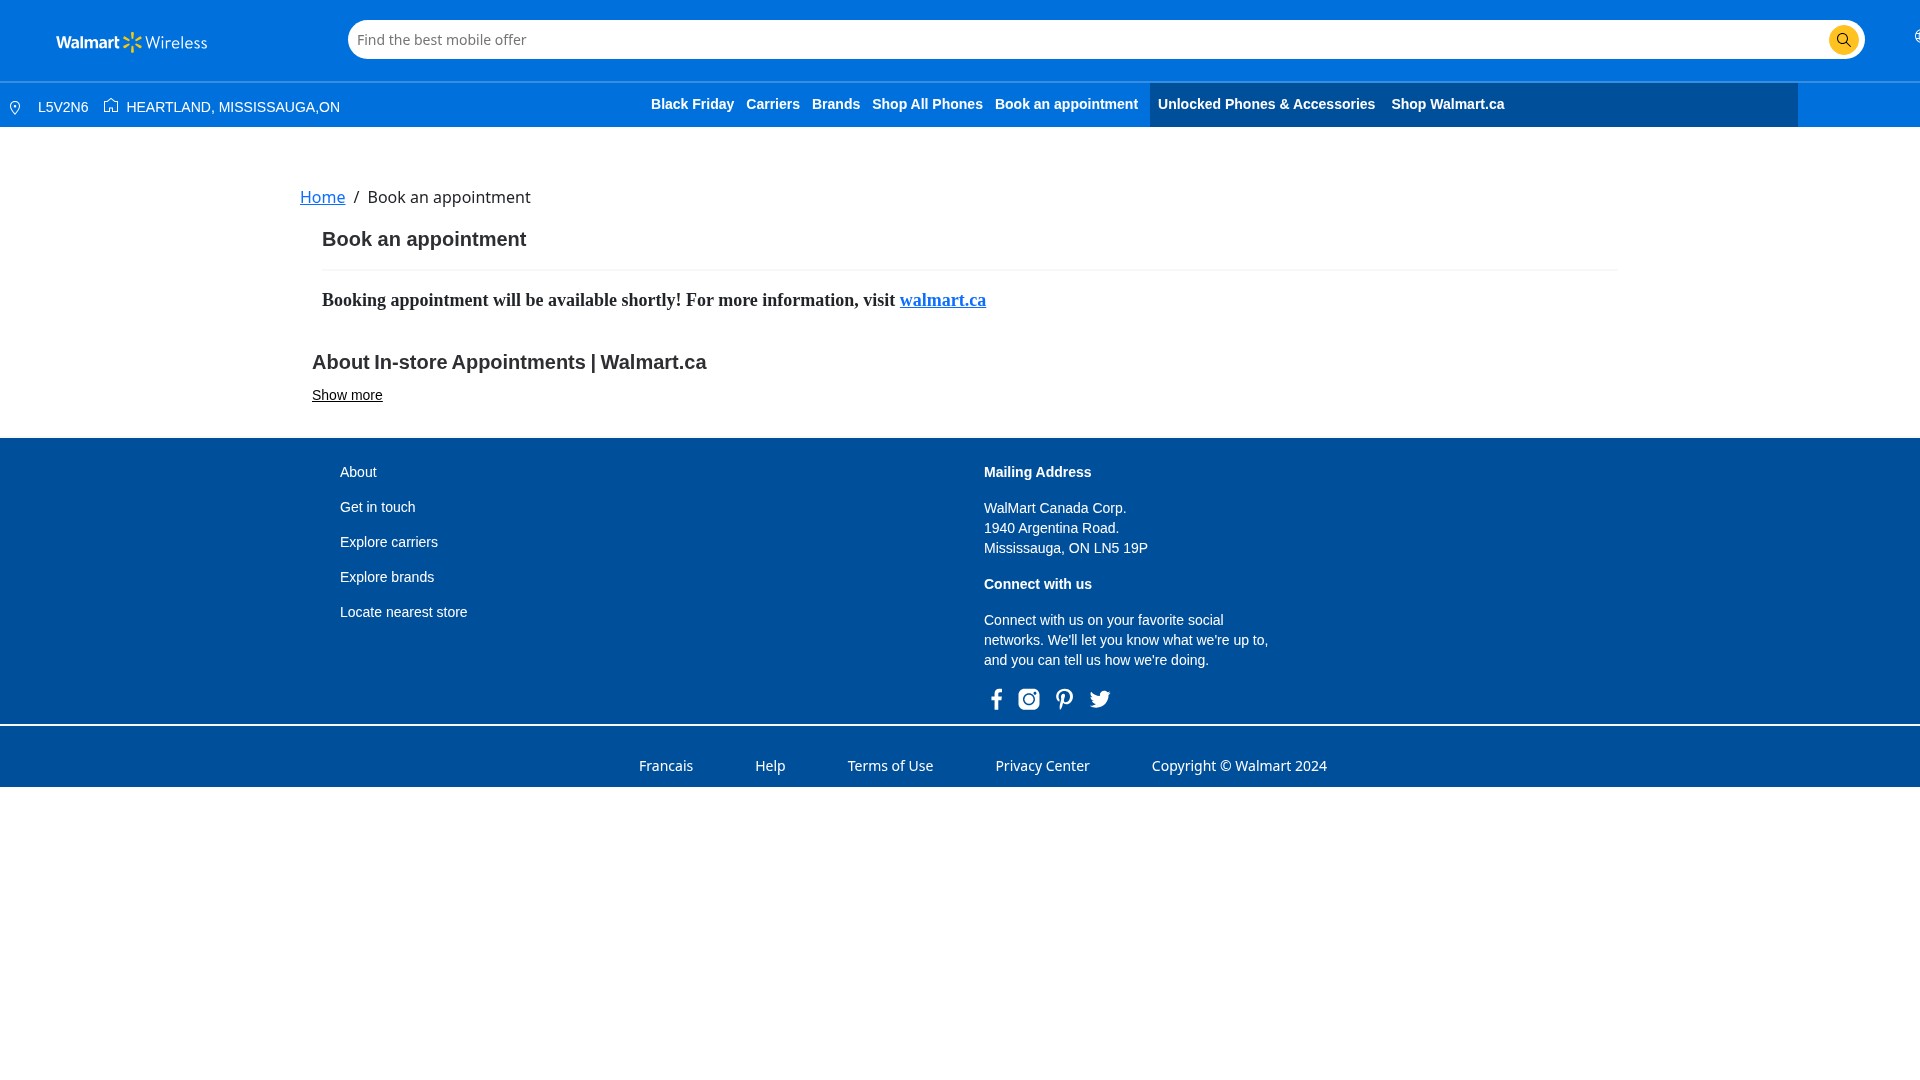Open the Brands menu item

click(x=836, y=104)
